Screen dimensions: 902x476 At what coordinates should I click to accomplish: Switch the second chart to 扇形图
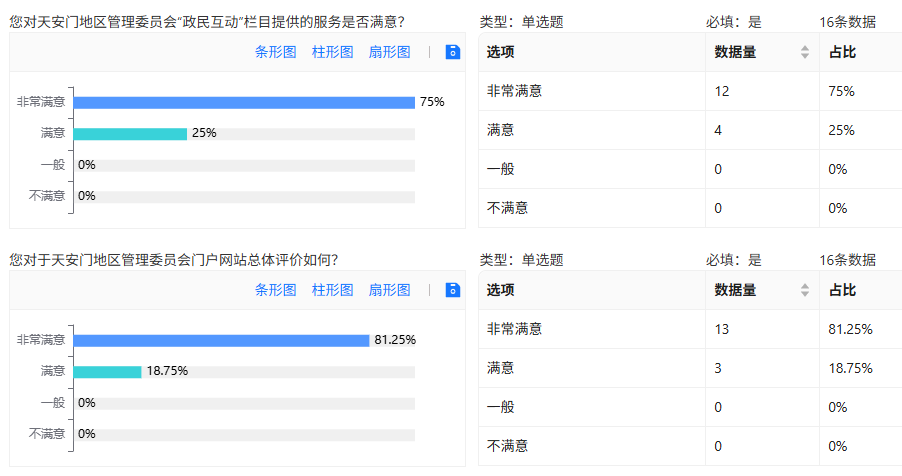tap(389, 290)
